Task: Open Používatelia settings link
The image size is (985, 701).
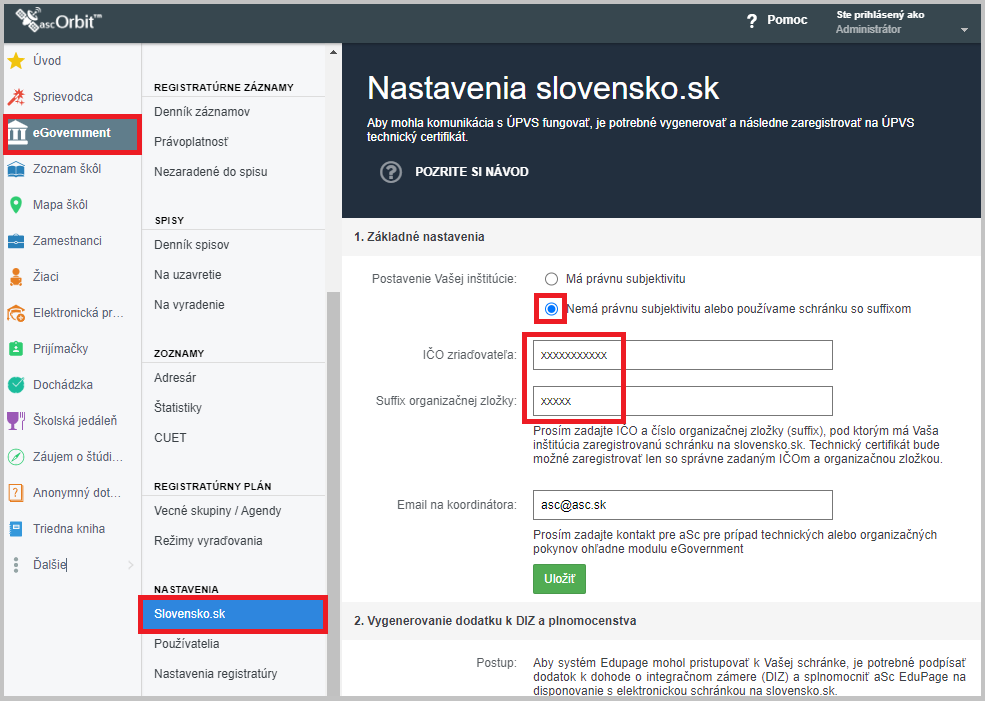Action: click(x=187, y=644)
